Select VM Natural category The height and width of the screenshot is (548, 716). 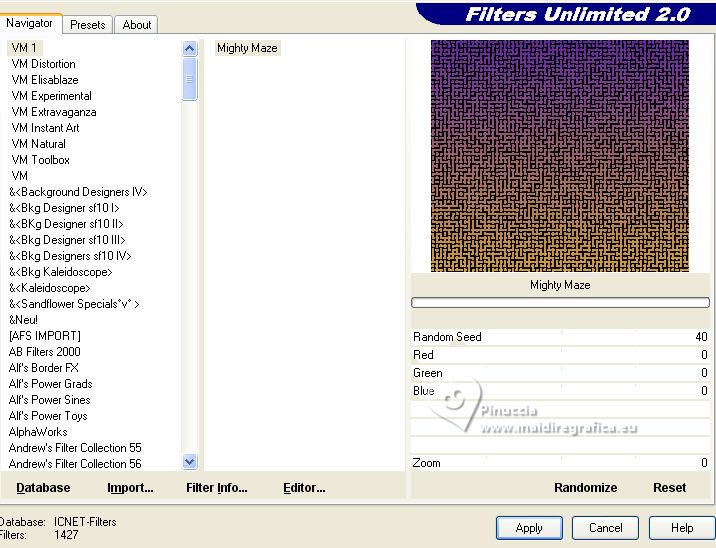pyautogui.click(x=38, y=144)
